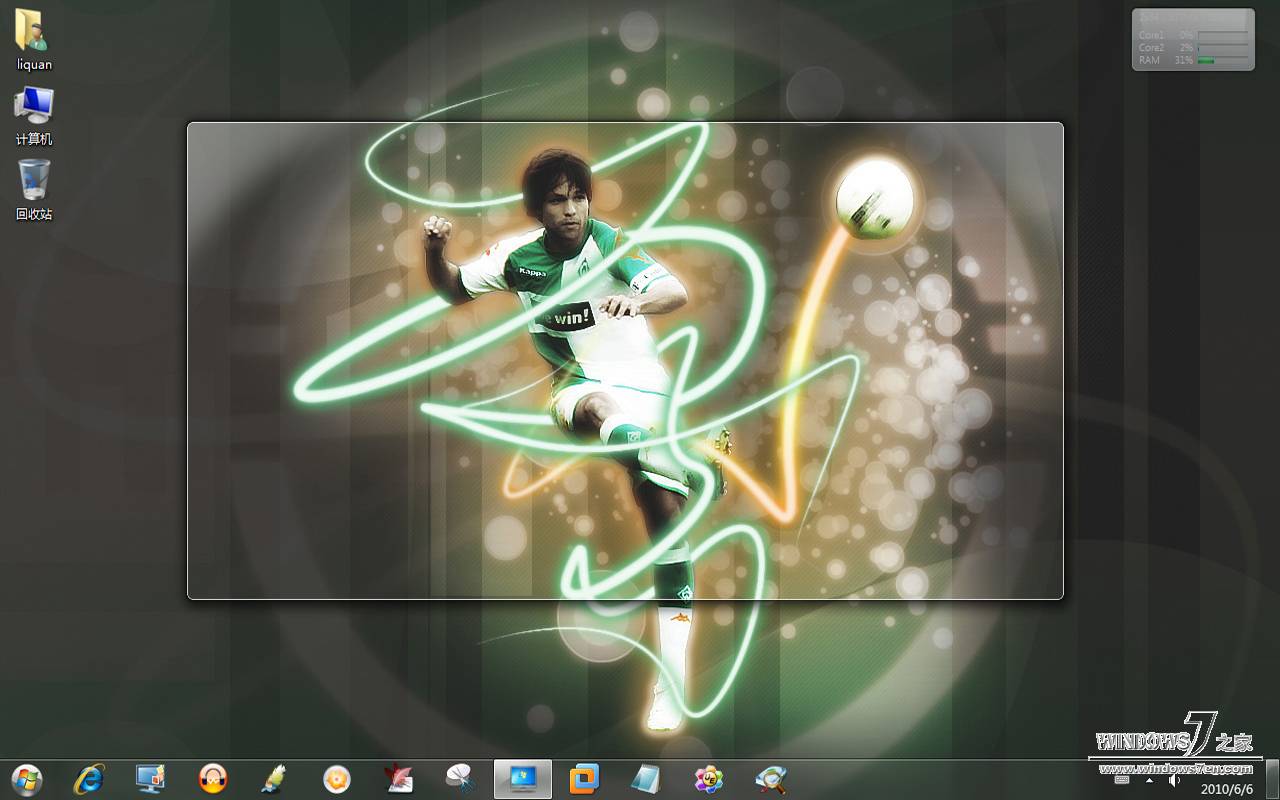Click the Core2 usage bar in gadget

[x=1223, y=47]
